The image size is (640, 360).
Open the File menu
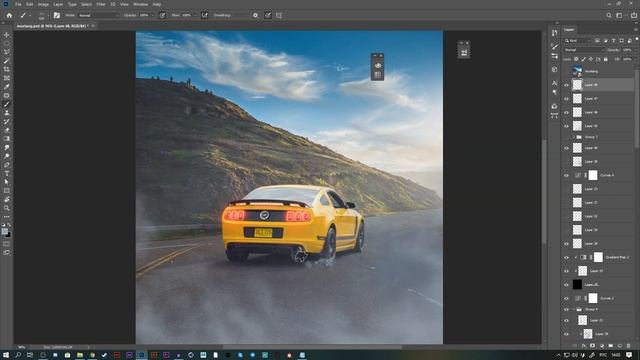pos(18,4)
